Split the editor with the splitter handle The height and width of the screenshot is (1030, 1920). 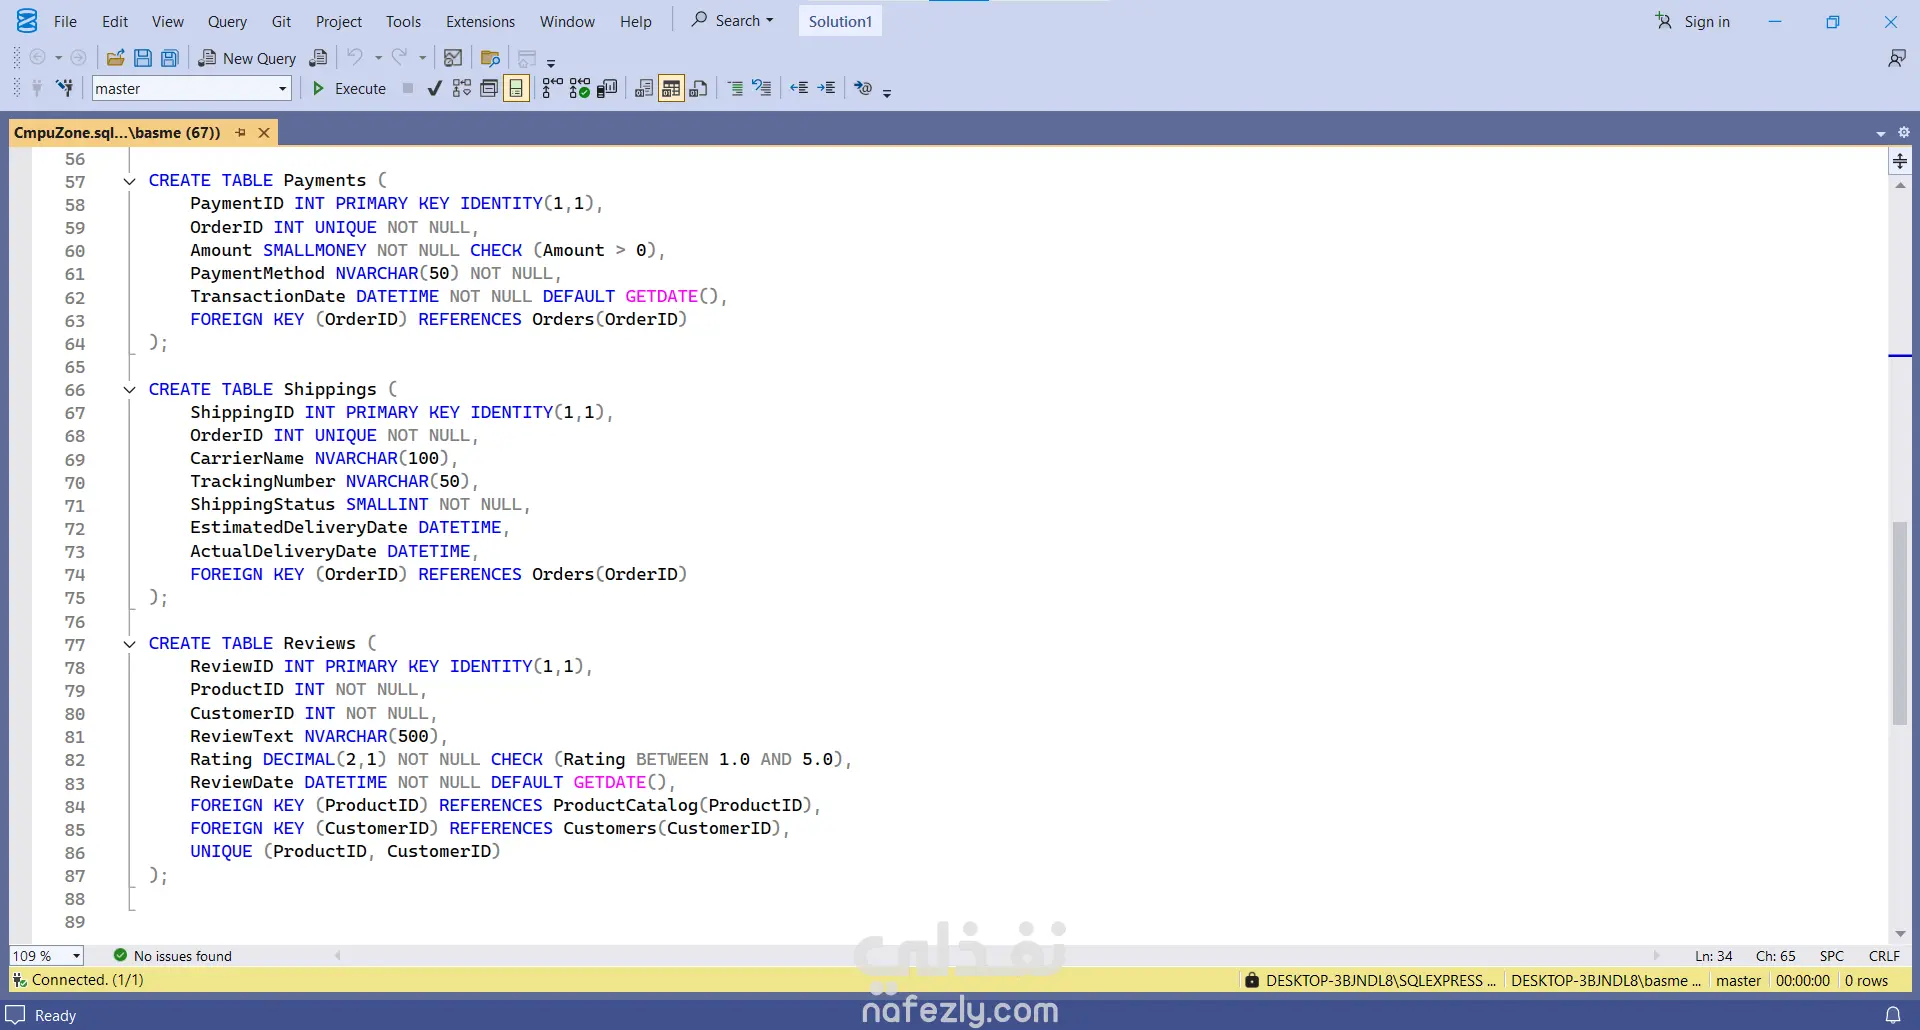tap(1900, 161)
